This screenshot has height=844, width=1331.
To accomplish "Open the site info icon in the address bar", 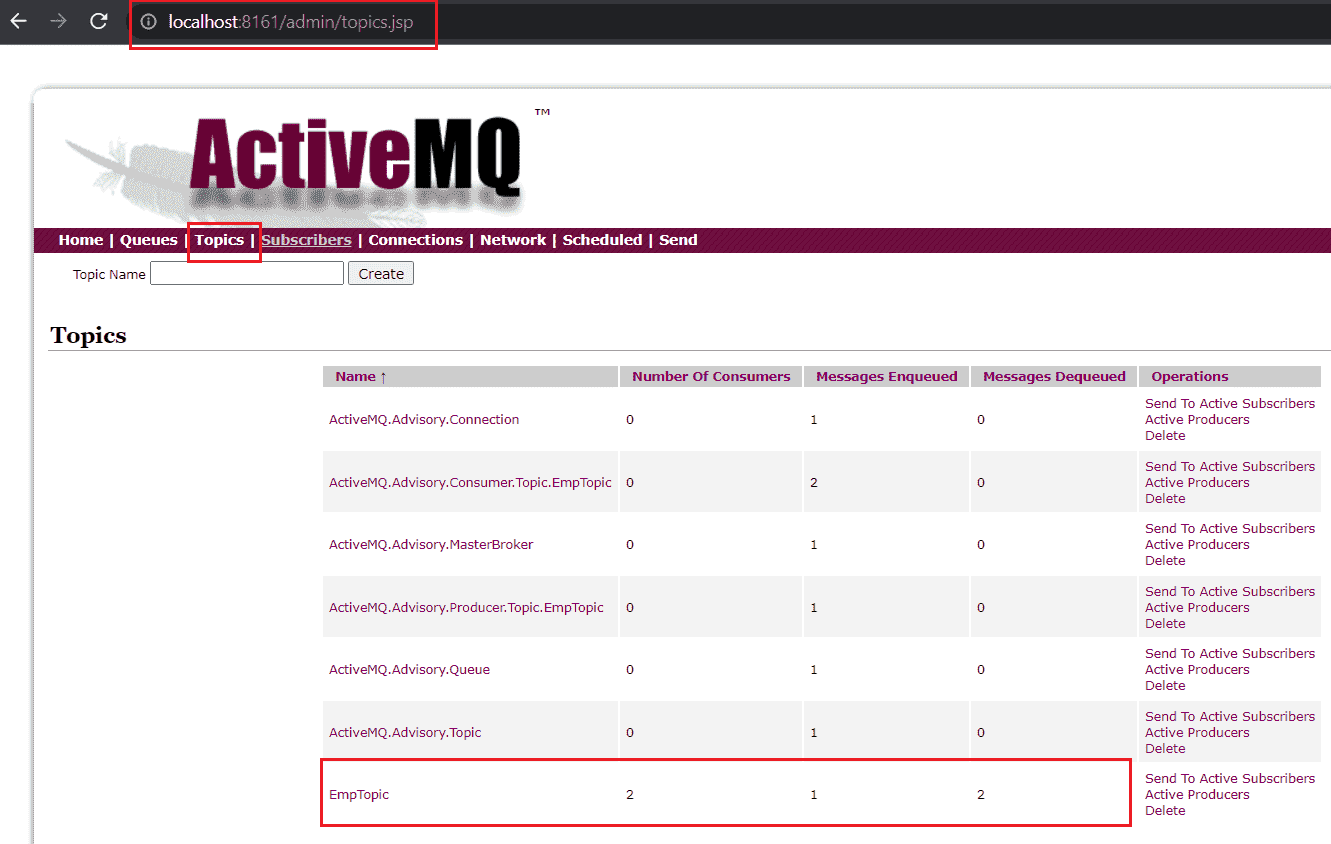I will [x=148, y=22].
